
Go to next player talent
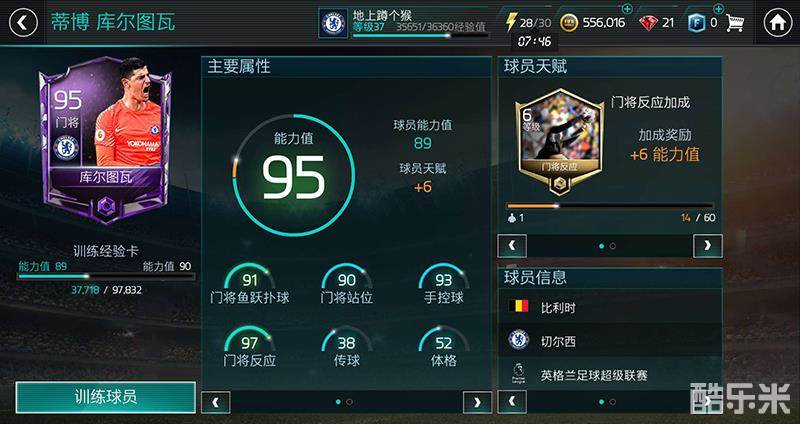click(708, 246)
